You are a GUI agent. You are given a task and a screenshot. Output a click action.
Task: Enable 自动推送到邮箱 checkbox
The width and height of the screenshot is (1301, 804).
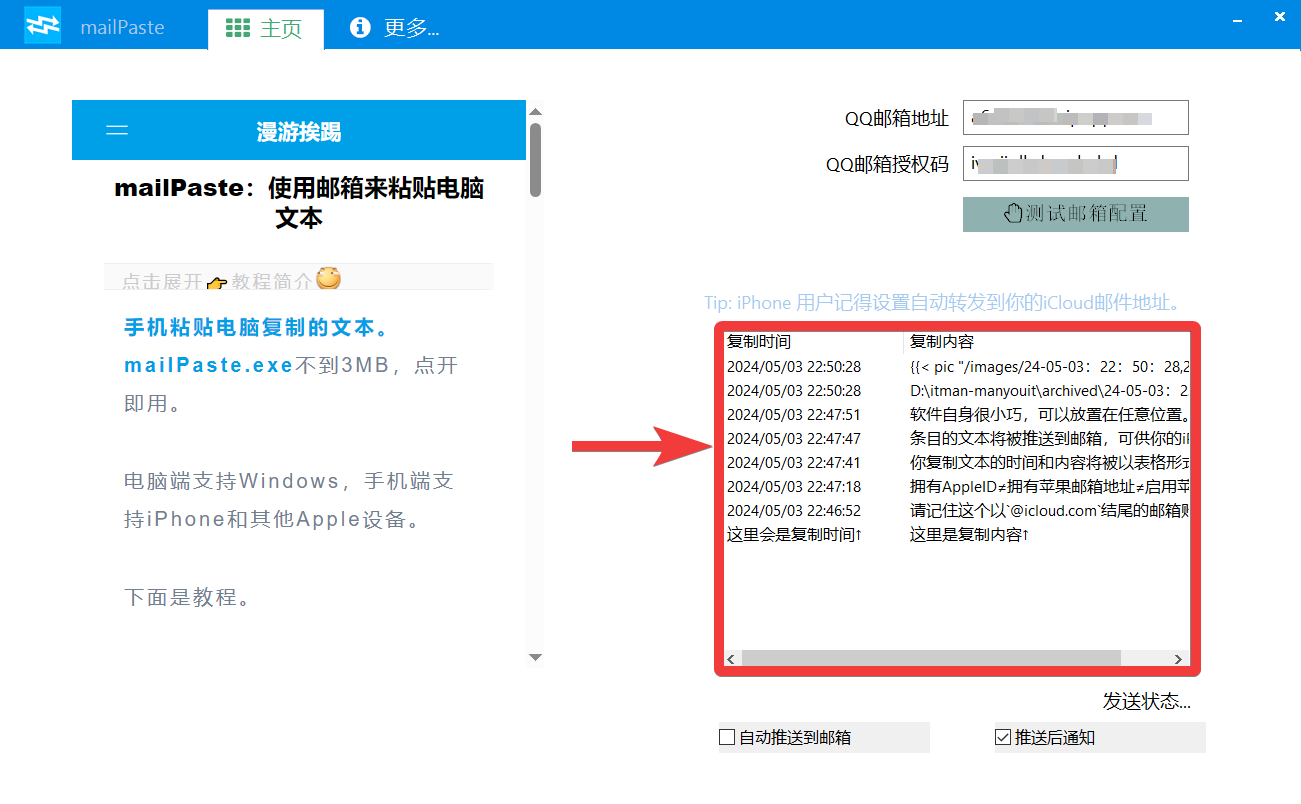pos(727,738)
